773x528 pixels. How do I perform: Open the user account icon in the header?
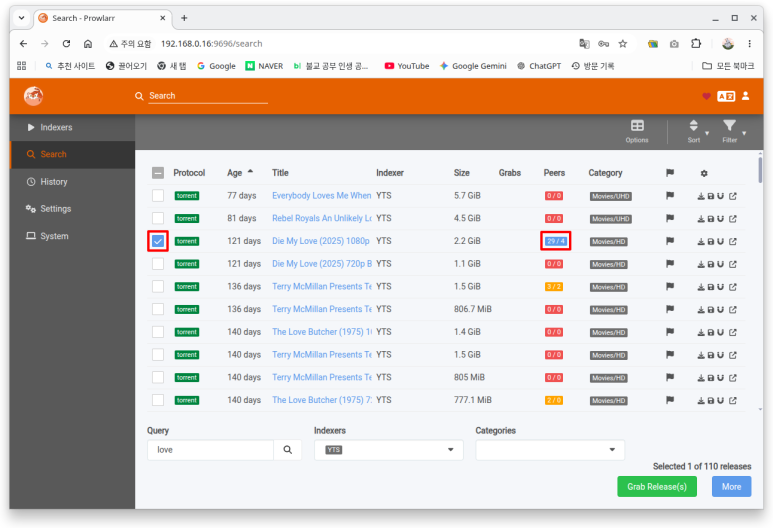click(745, 96)
